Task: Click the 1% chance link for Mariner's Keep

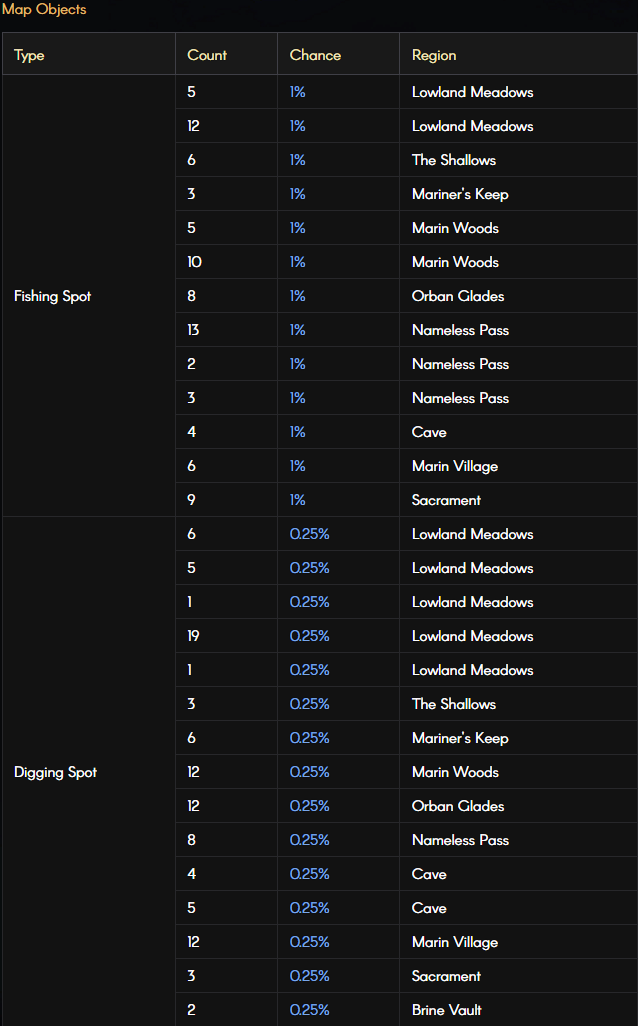Action: [298, 194]
